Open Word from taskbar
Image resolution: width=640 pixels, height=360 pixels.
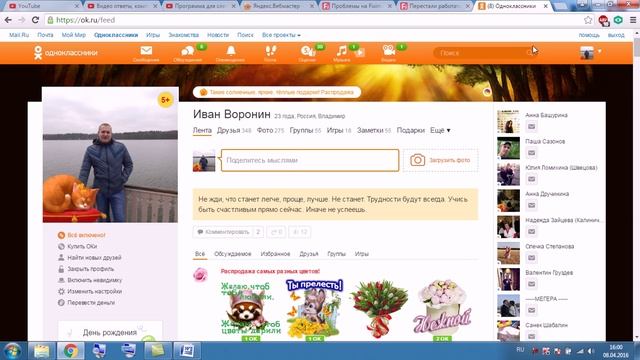click(x=187, y=351)
